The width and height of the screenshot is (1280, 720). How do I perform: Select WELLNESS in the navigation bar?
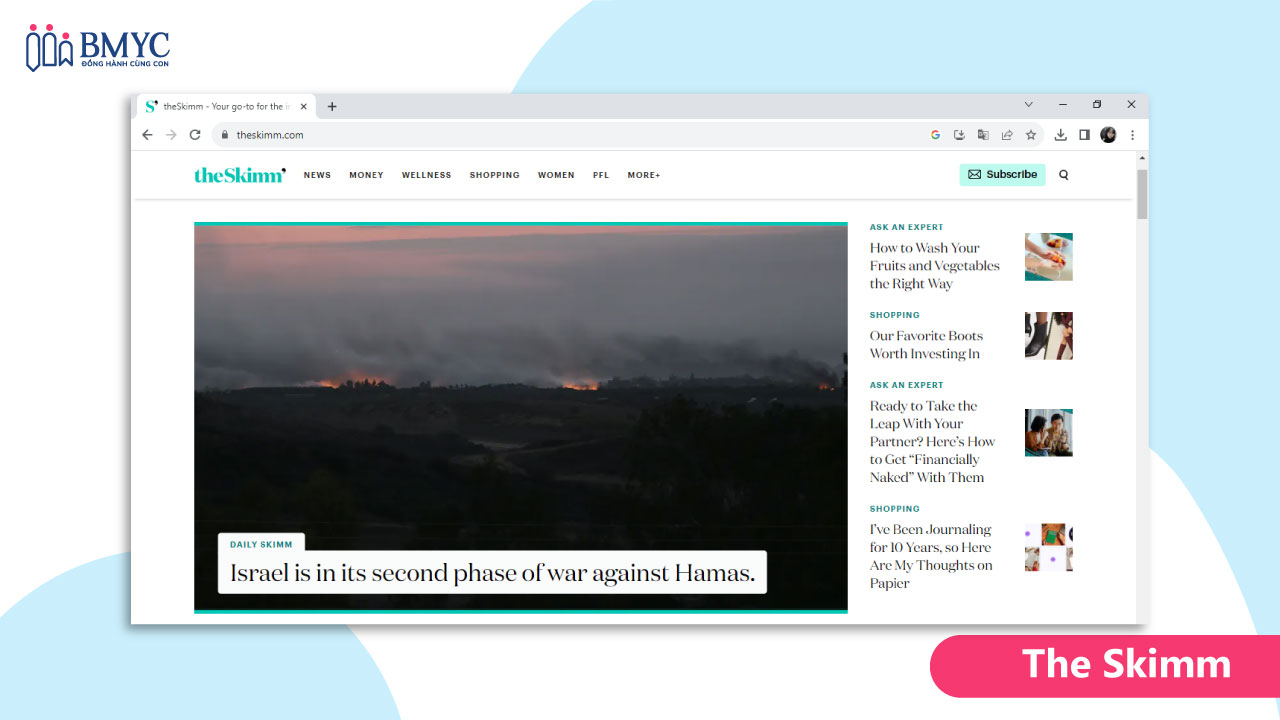point(426,175)
